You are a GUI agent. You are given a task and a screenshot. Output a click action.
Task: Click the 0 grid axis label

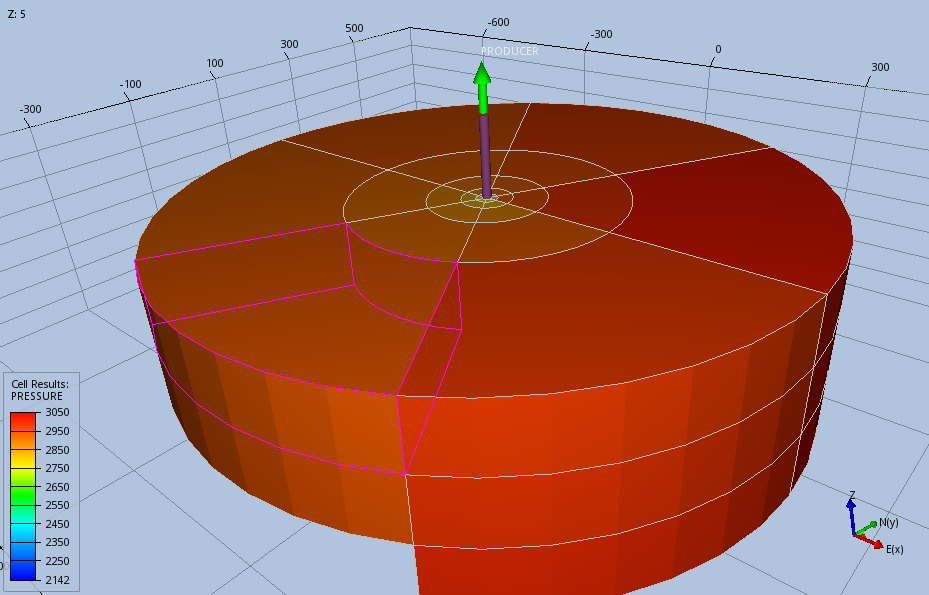coord(717,50)
